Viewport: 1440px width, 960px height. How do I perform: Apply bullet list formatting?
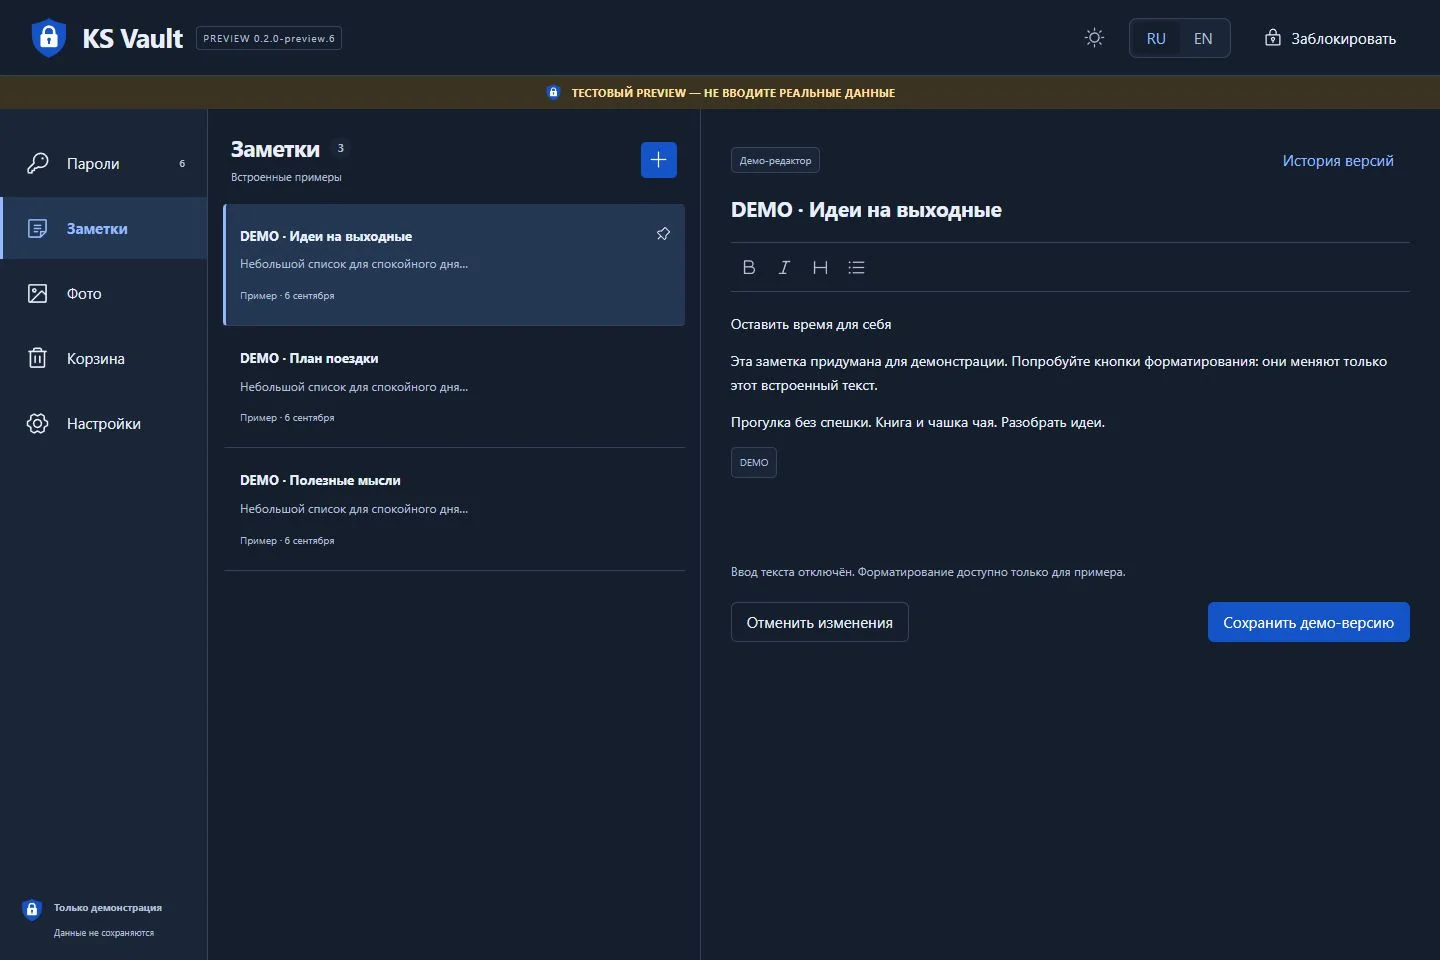(856, 267)
